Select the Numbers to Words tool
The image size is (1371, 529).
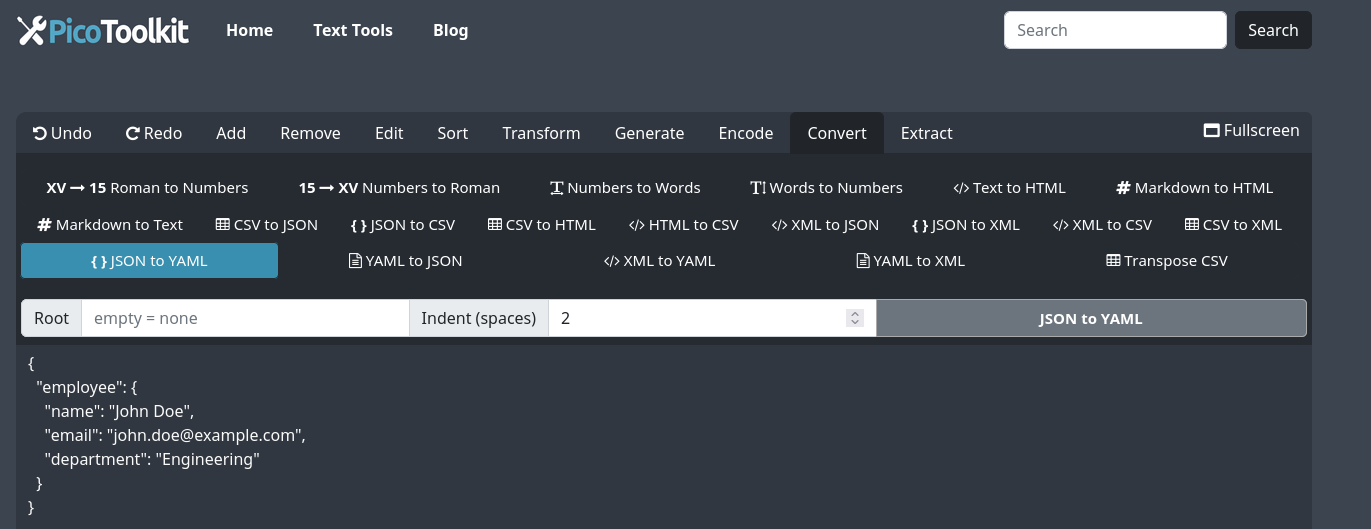(x=624, y=188)
